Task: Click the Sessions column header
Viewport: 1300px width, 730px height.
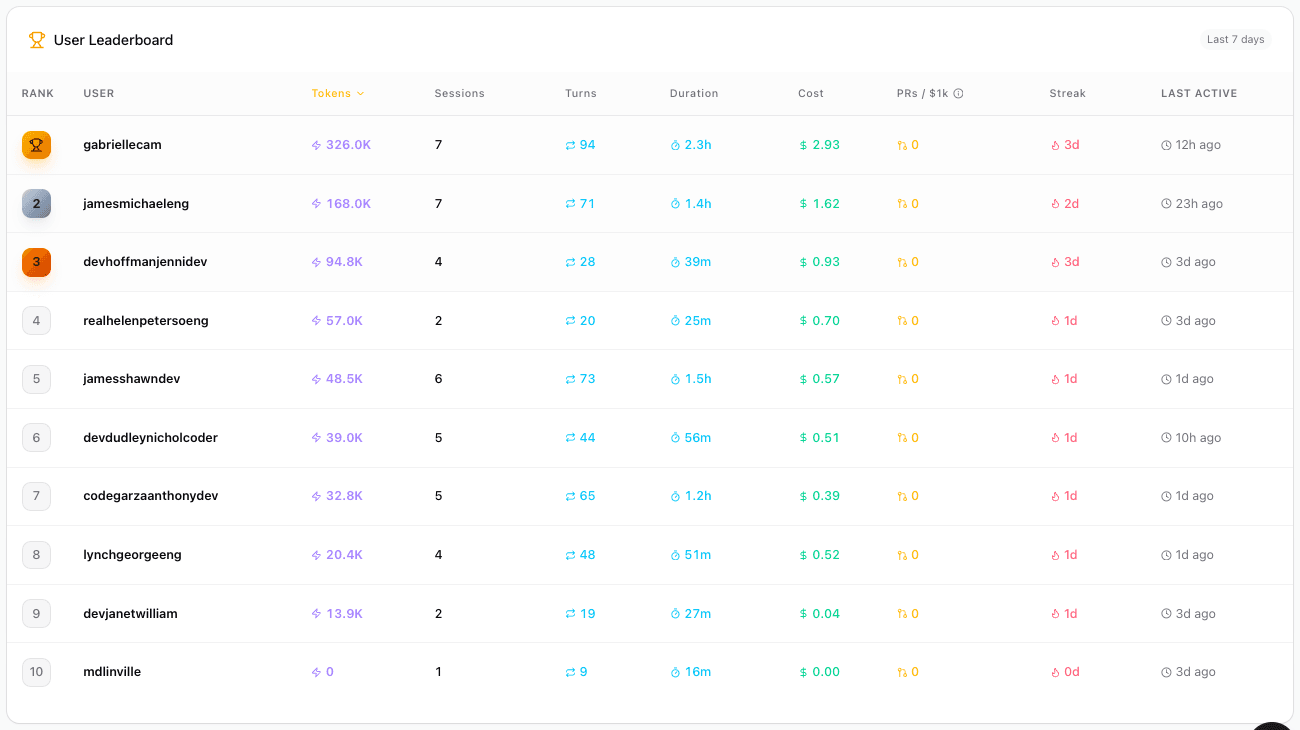Action: 459,93
